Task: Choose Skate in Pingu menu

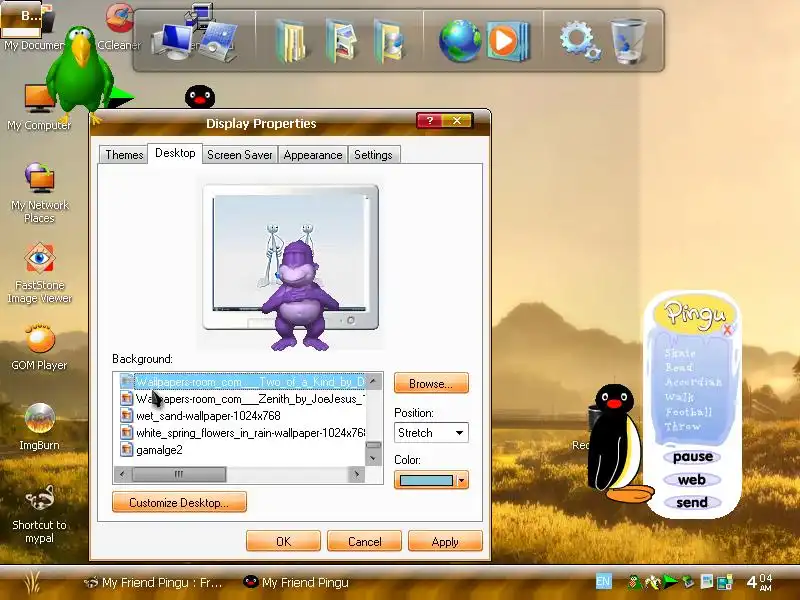Action: (x=680, y=353)
